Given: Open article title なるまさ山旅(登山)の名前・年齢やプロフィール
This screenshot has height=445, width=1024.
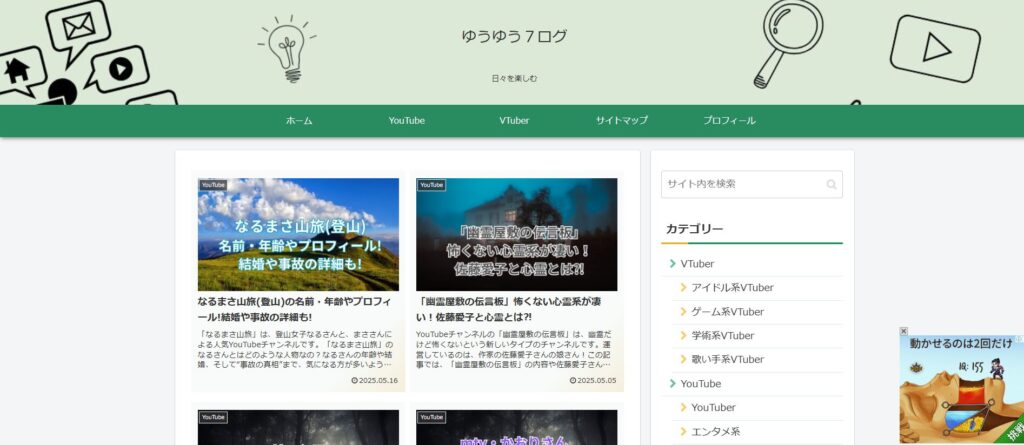Looking at the screenshot, I should [x=295, y=309].
